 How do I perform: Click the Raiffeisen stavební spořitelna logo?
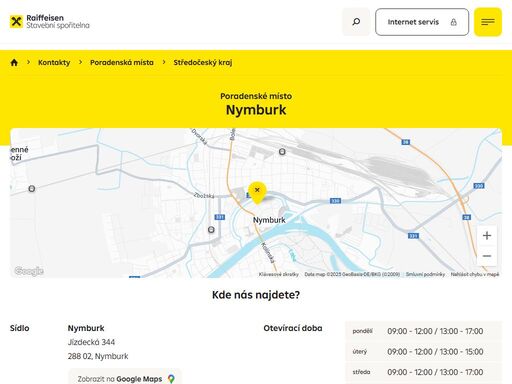[x=50, y=22]
